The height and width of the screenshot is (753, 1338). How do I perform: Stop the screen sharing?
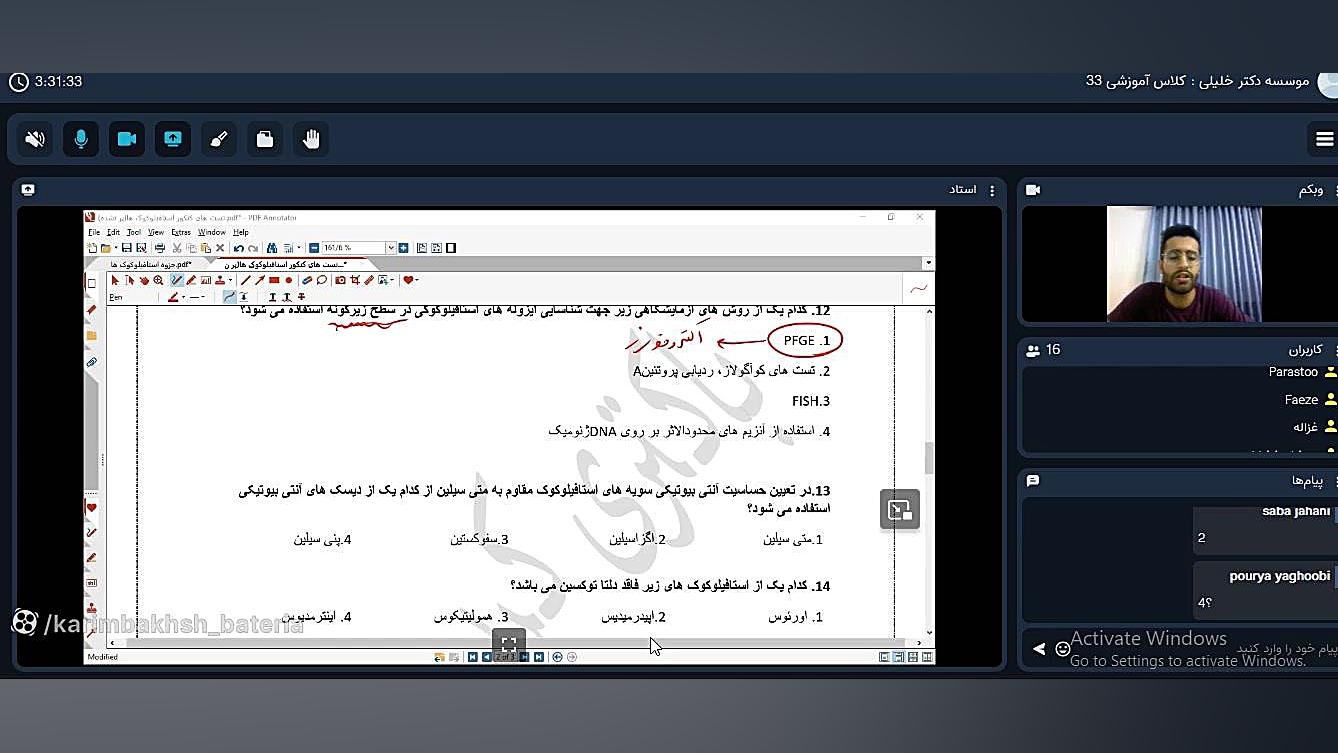(172, 139)
